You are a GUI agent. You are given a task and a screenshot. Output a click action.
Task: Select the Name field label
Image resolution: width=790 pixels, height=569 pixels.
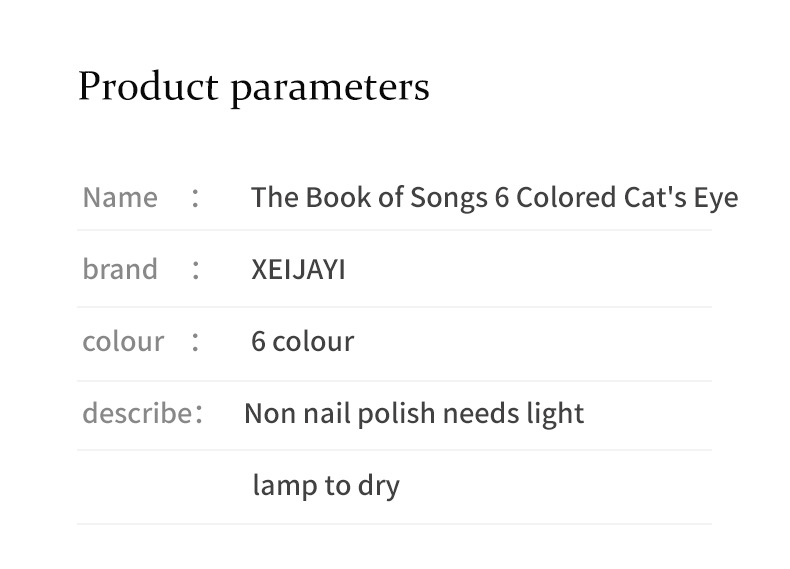click(x=119, y=197)
